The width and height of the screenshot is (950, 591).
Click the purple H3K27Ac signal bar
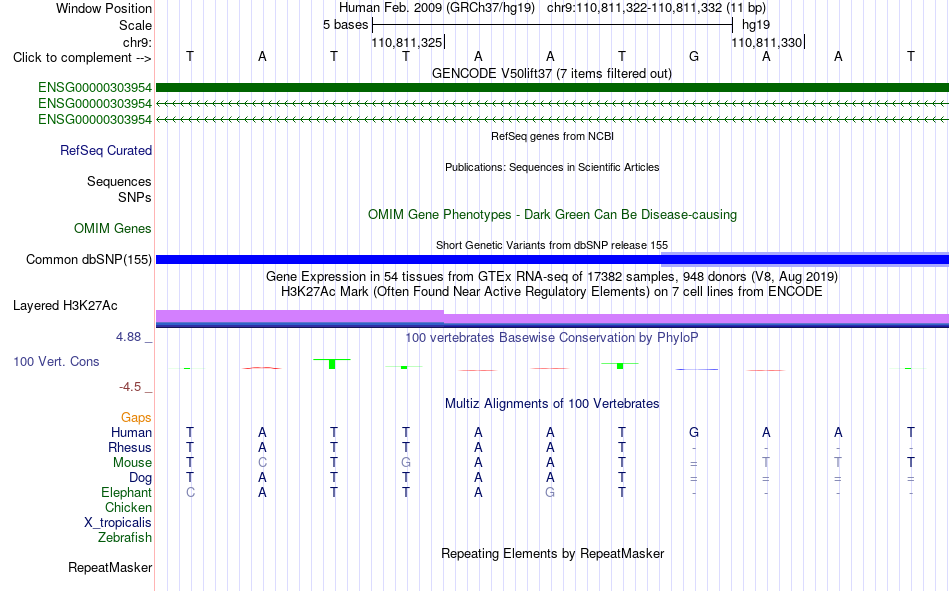(x=552, y=318)
